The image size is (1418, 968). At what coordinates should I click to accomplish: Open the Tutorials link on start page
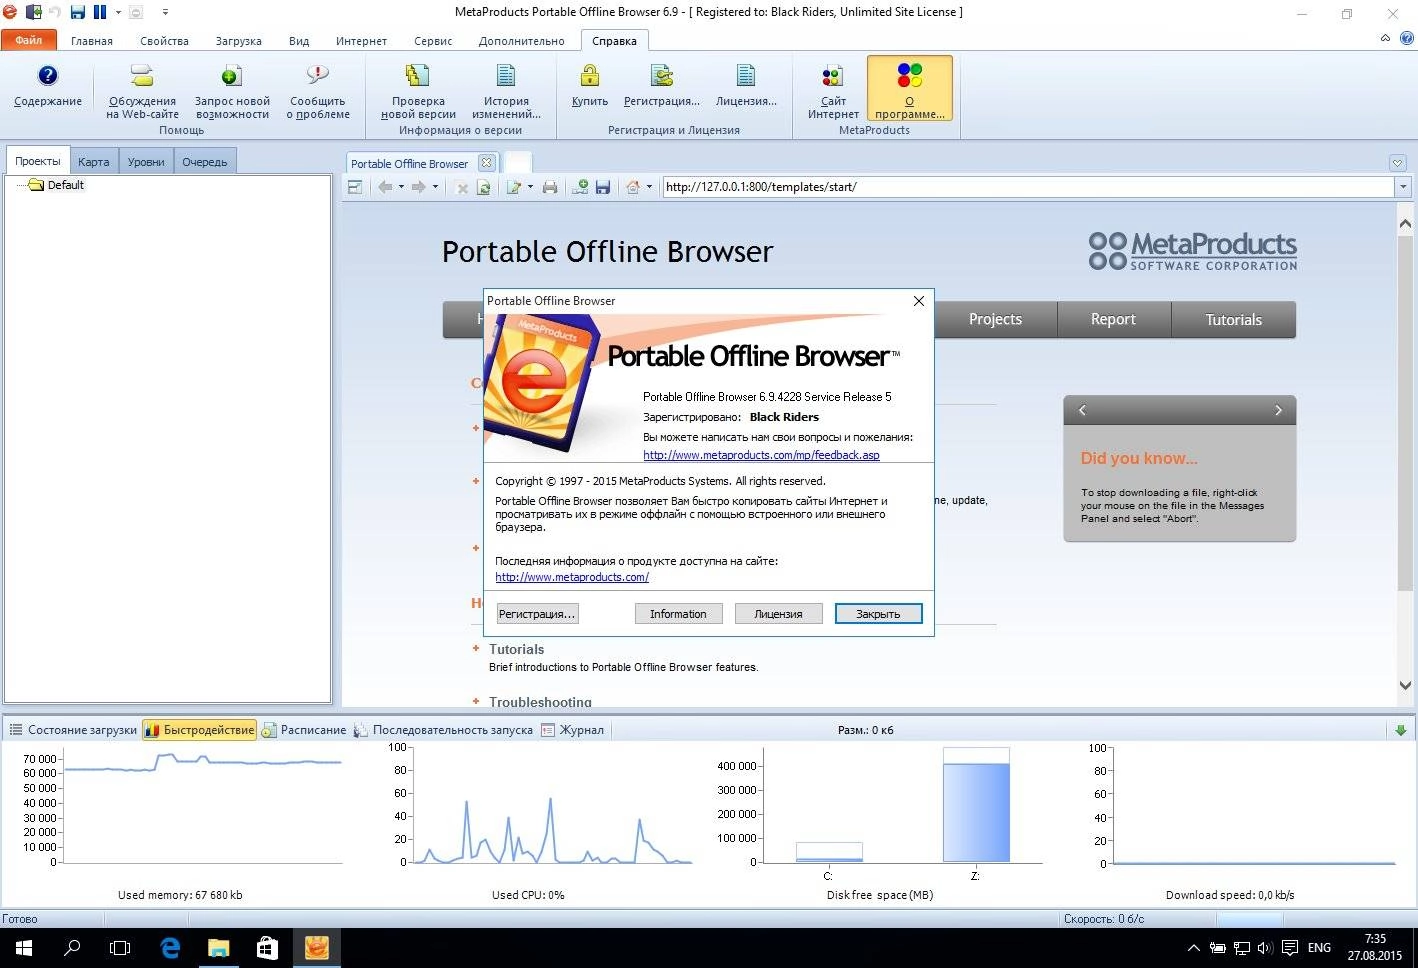click(516, 649)
